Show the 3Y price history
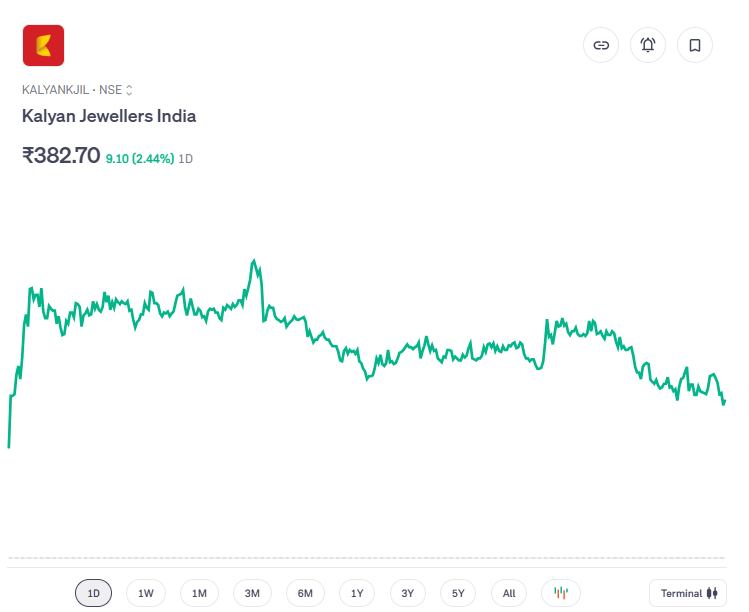This screenshot has width=749, height=612. coord(408,593)
